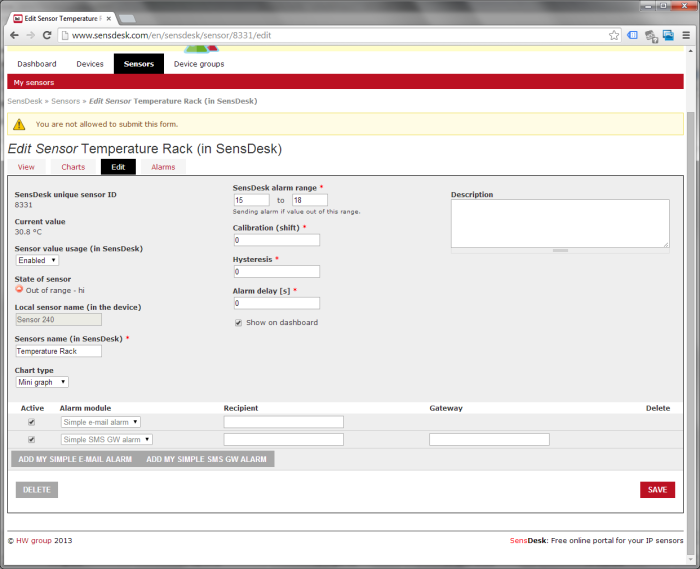The image size is (700, 569).
Task: Click the Description textarea resize handle
Action: coord(559,250)
